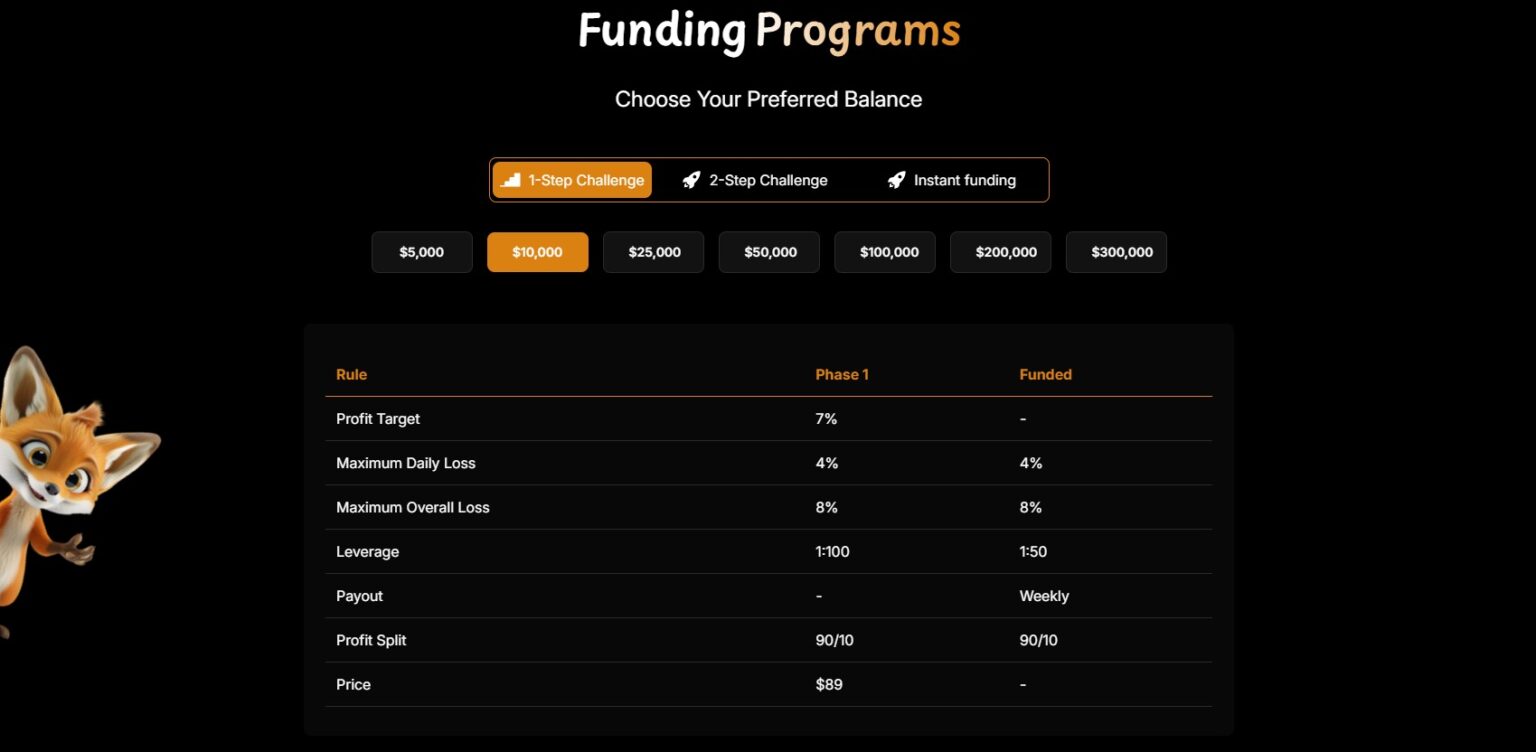The image size is (1536, 752).
Task: Click the Profit Target row label
Action: coord(378,419)
